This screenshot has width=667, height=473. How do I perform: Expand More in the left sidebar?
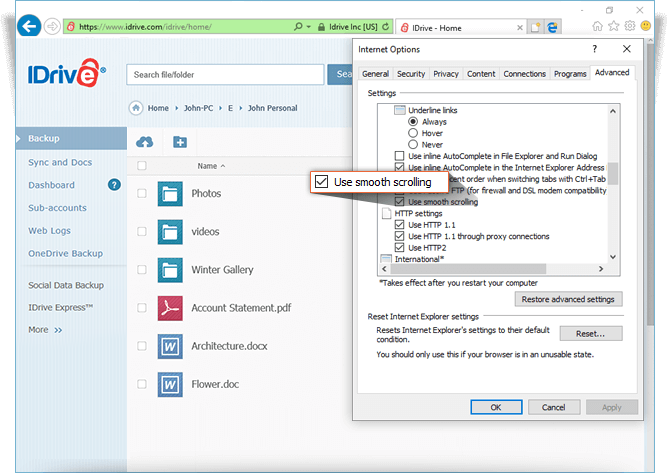pos(45,330)
